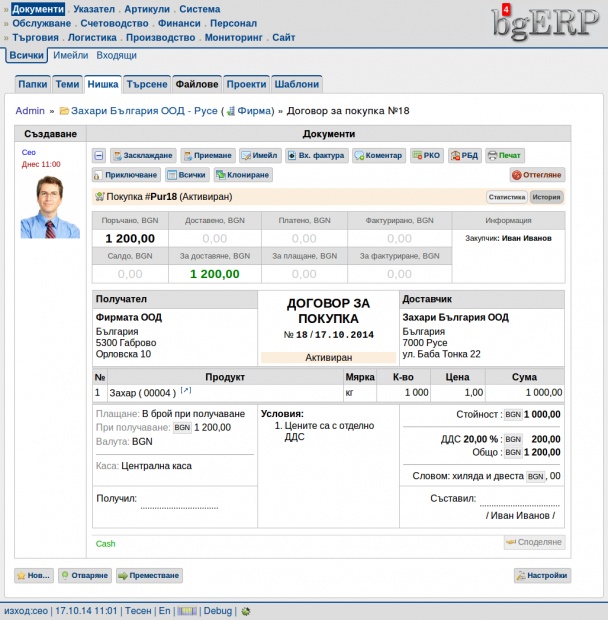608x620 pixels.
Task: Open Захари България ООД - Русе folder link
Action: [x=144, y=111]
